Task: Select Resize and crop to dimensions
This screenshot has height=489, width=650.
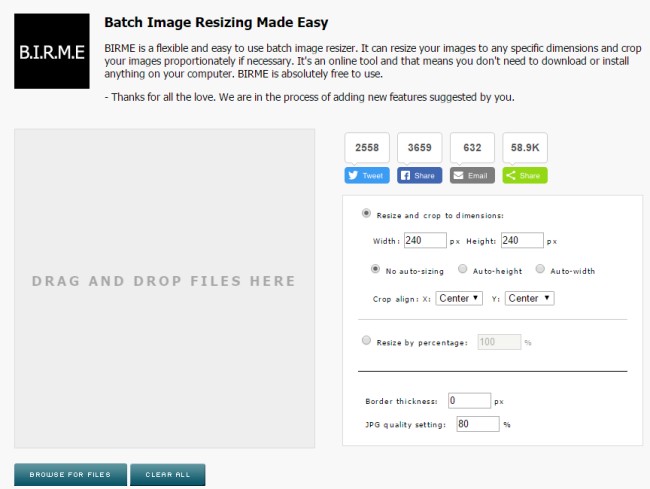Action: pos(366,213)
